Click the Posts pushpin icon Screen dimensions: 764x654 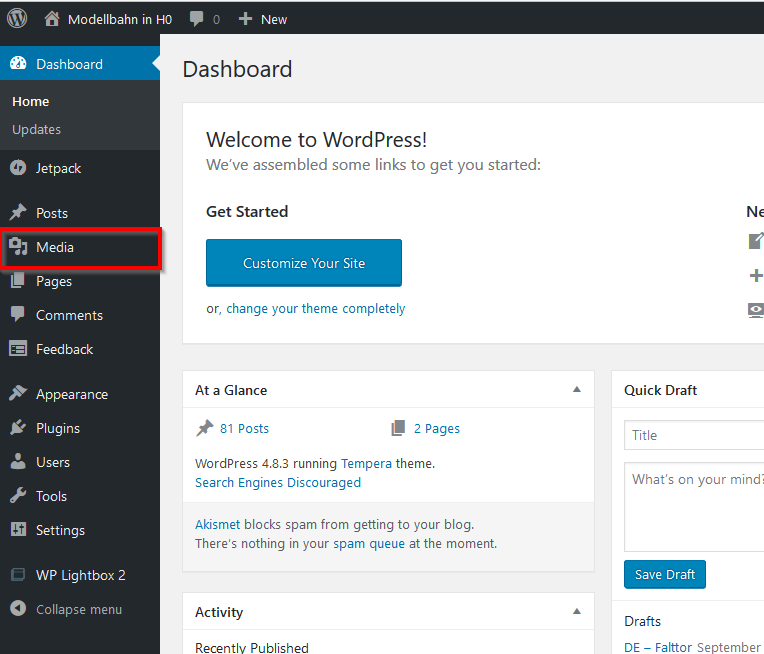pos(18,212)
